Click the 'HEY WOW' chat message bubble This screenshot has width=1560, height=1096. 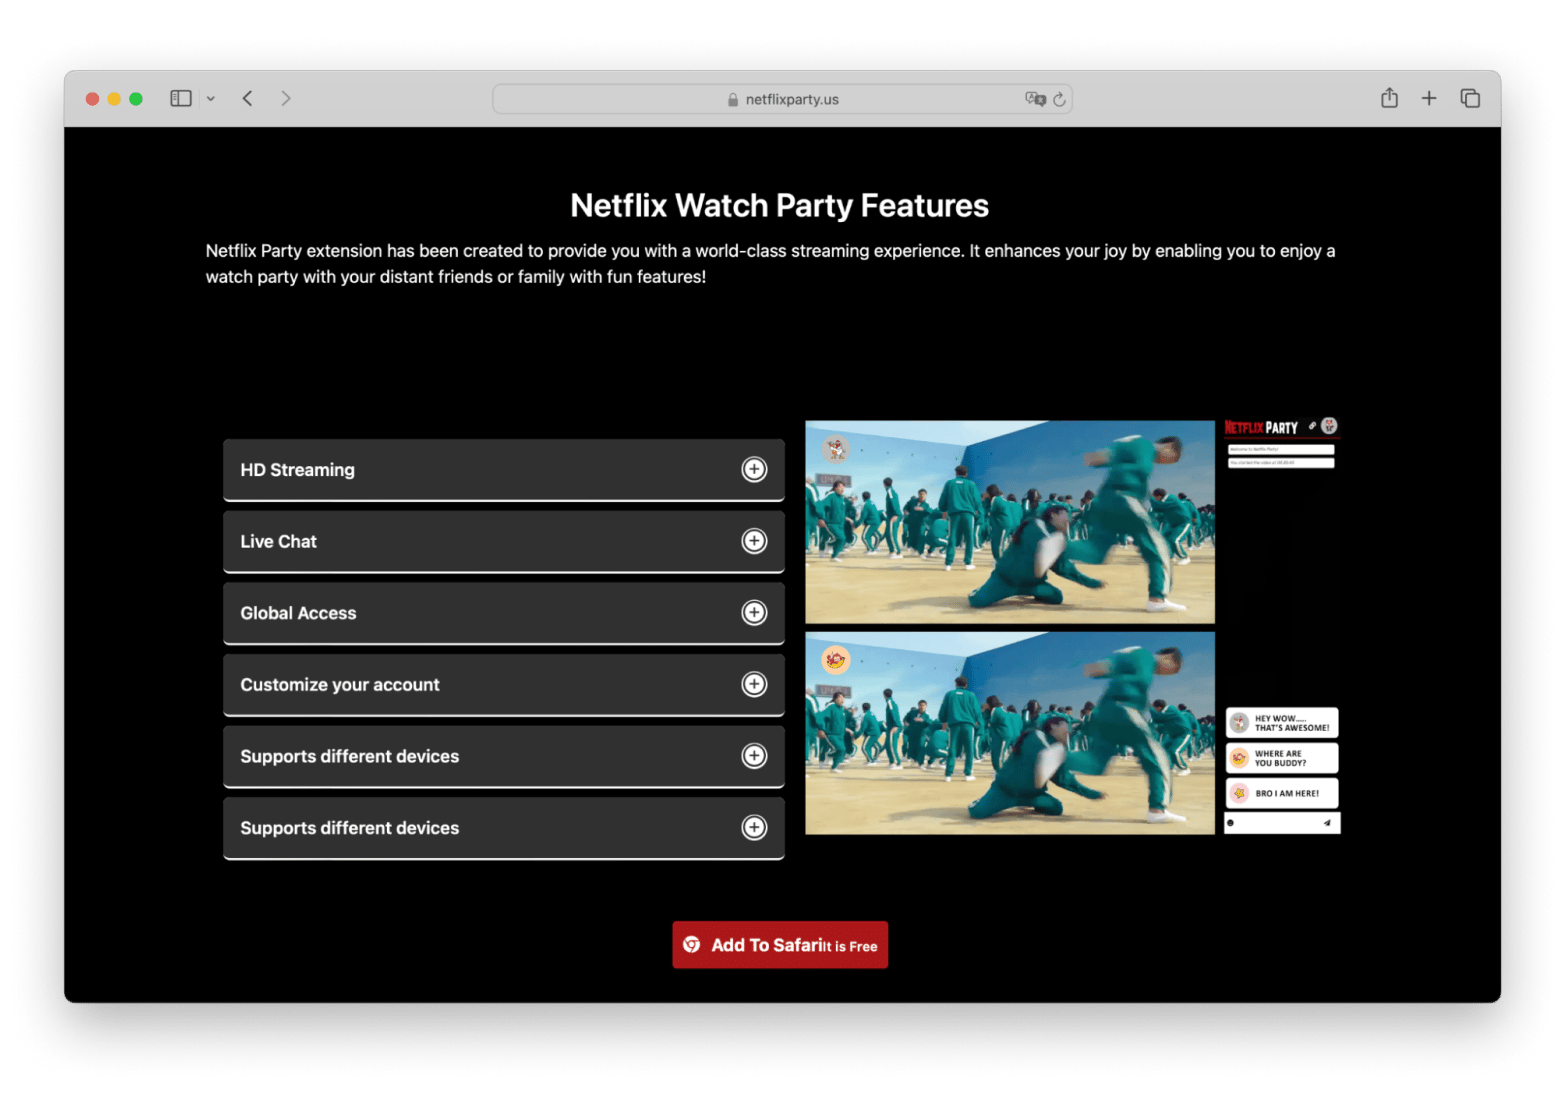(1282, 723)
